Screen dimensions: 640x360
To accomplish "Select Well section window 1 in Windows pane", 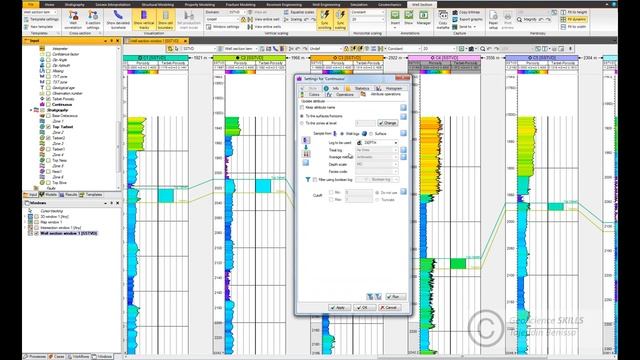I will [69, 233].
